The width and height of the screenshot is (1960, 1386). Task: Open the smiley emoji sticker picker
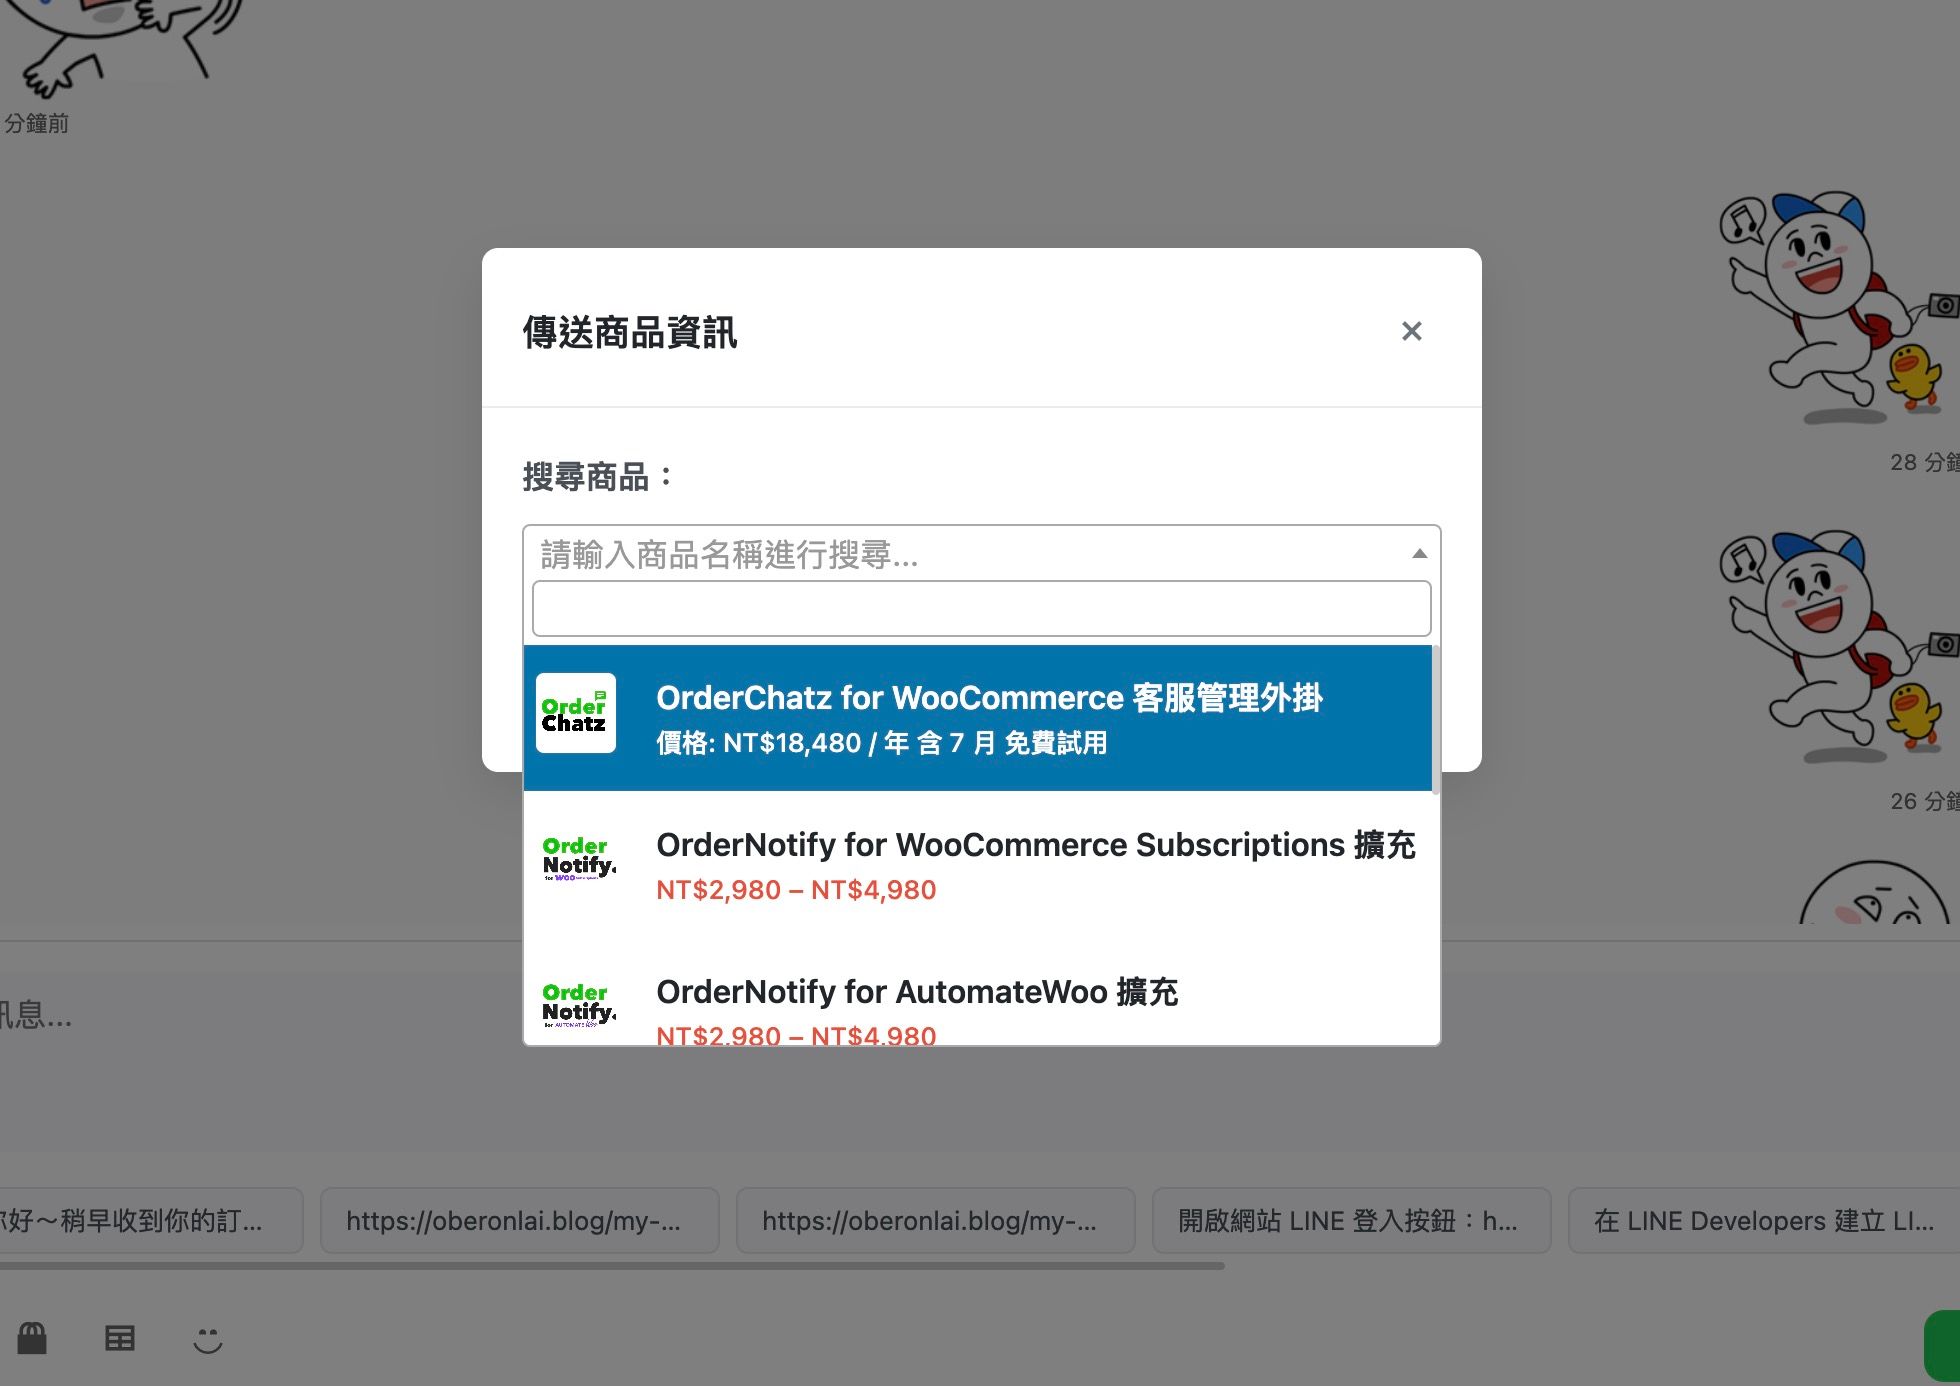(207, 1339)
